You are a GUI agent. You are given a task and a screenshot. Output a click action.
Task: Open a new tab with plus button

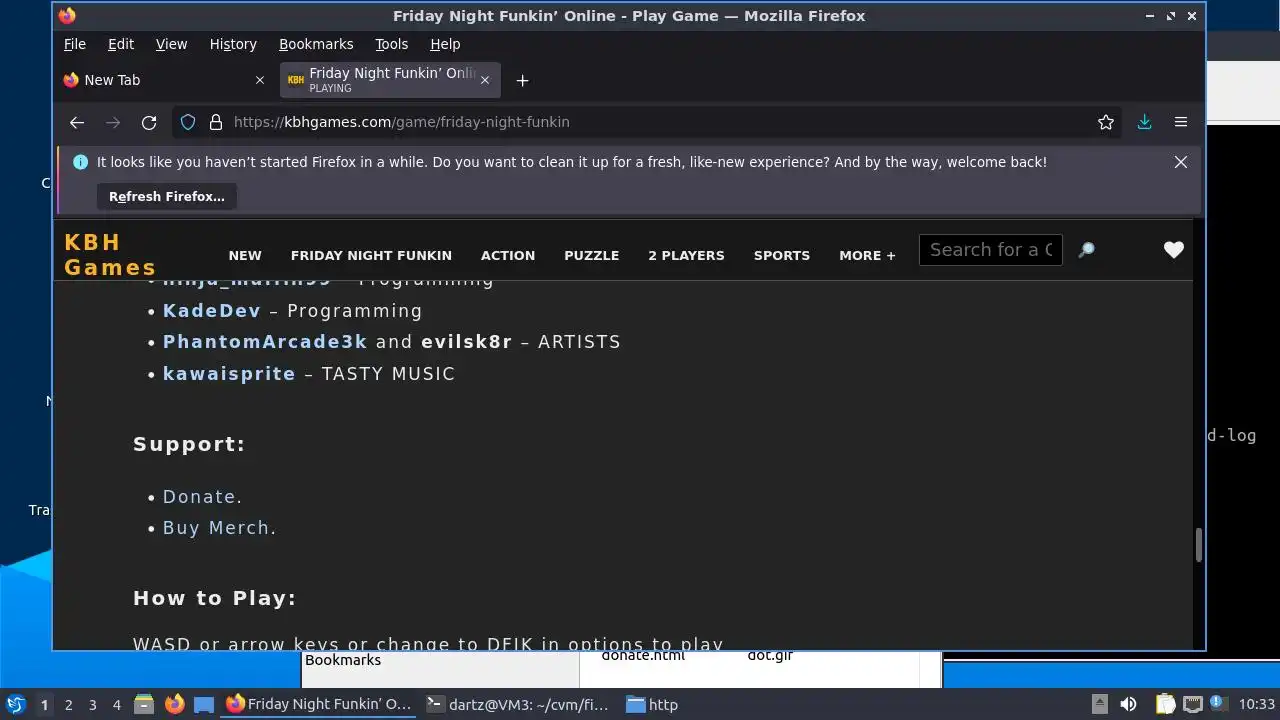[x=522, y=80]
